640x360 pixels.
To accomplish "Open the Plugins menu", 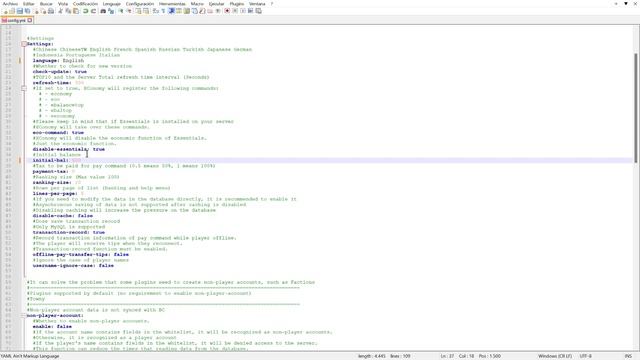I will point(237,4).
